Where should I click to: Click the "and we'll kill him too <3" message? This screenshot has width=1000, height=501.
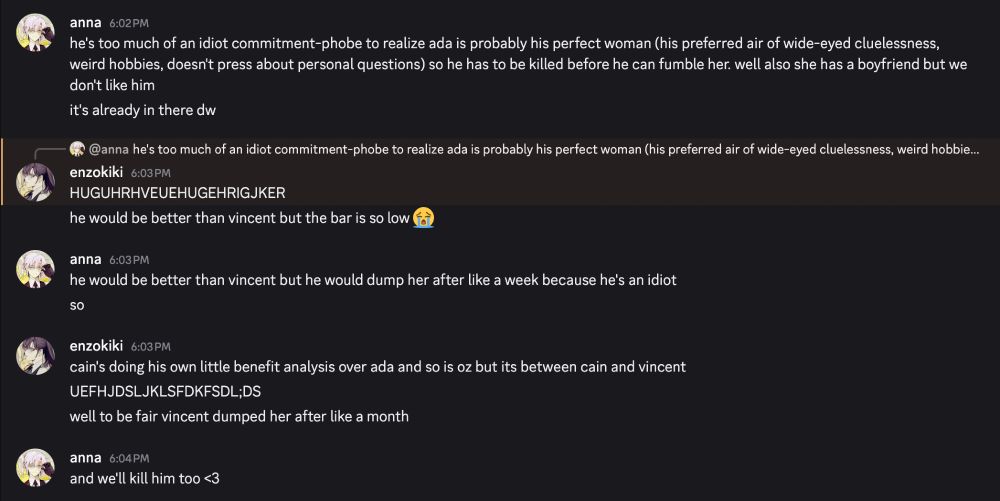tap(144, 479)
